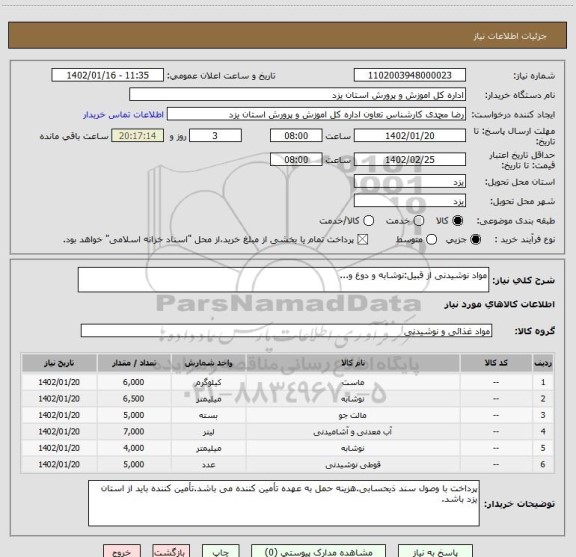This screenshot has height=557, width=576.
Task: Select the خدمت radio option
Action: (x=419, y=220)
